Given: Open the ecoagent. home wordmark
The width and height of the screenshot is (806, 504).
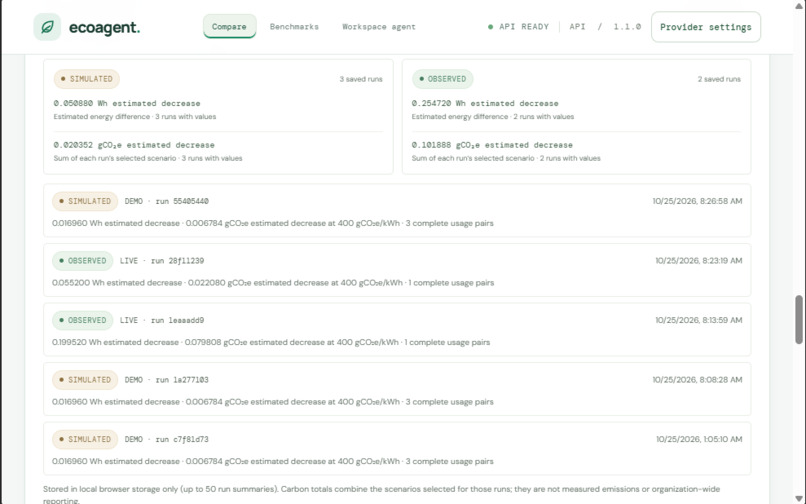Looking at the screenshot, I should pyautogui.click(x=104, y=27).
